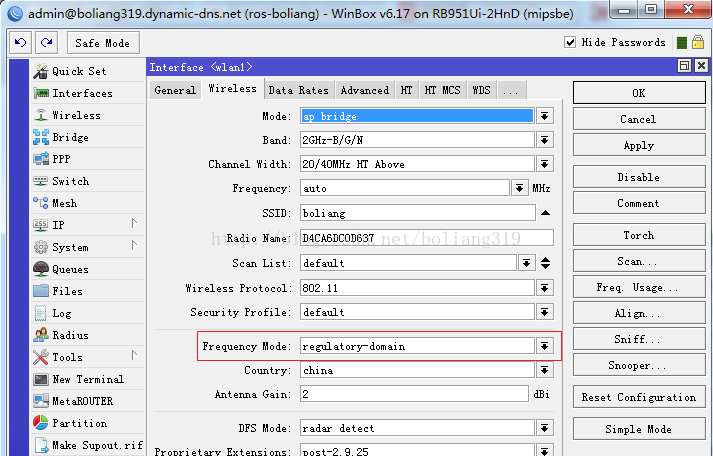Click the Bridge icon in sidebar
Viewport: 713px width, 456px height.
pyautogui.click(x=40, y=137)
